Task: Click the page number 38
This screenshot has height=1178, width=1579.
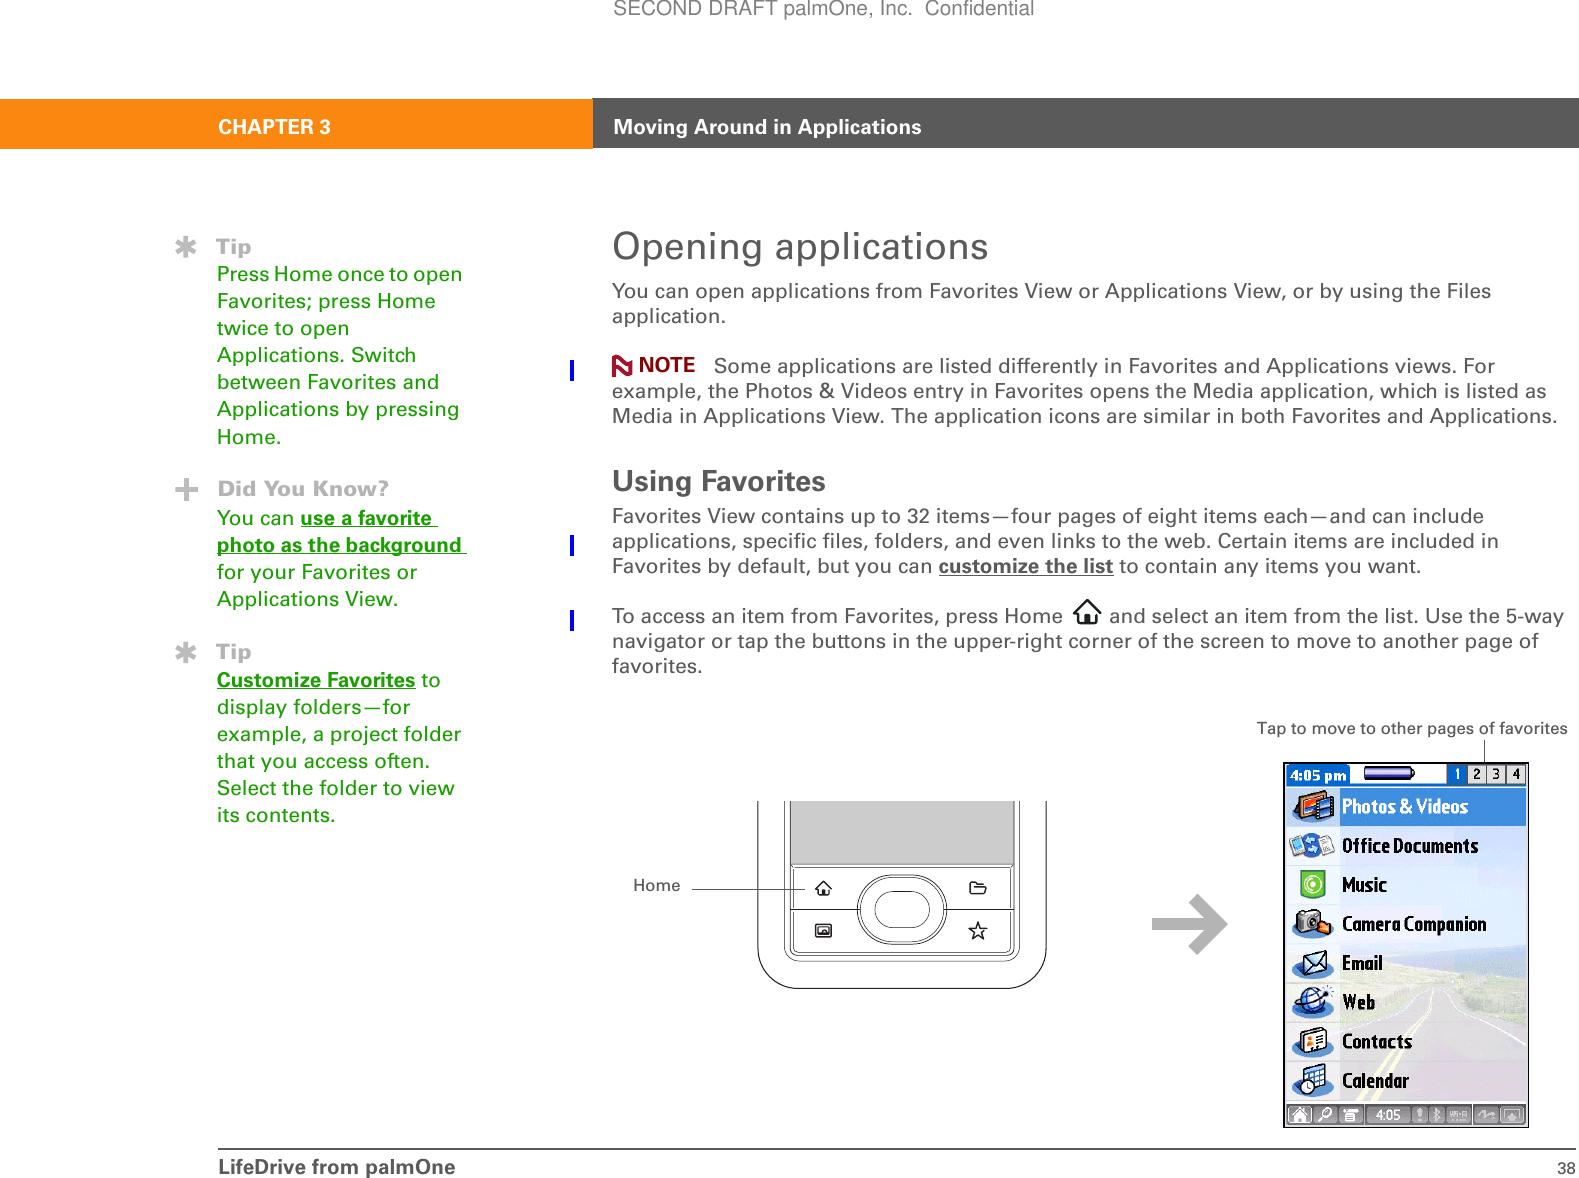Action: click(x=1565, y=1168)
